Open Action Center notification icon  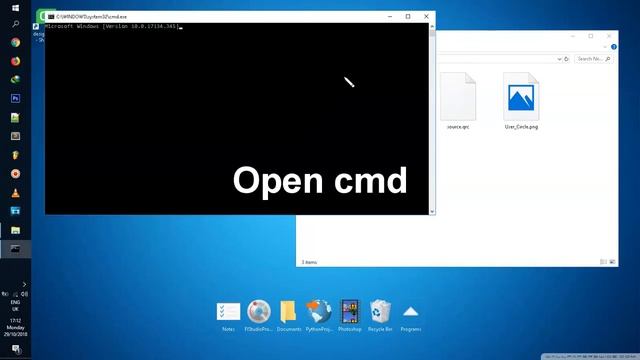pyautogui.click(x=16, y=349)
